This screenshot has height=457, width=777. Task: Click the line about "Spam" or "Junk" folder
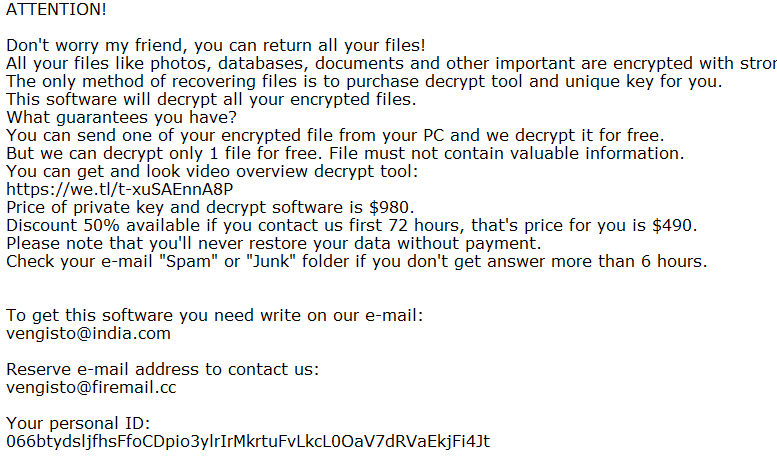(356, 261)
